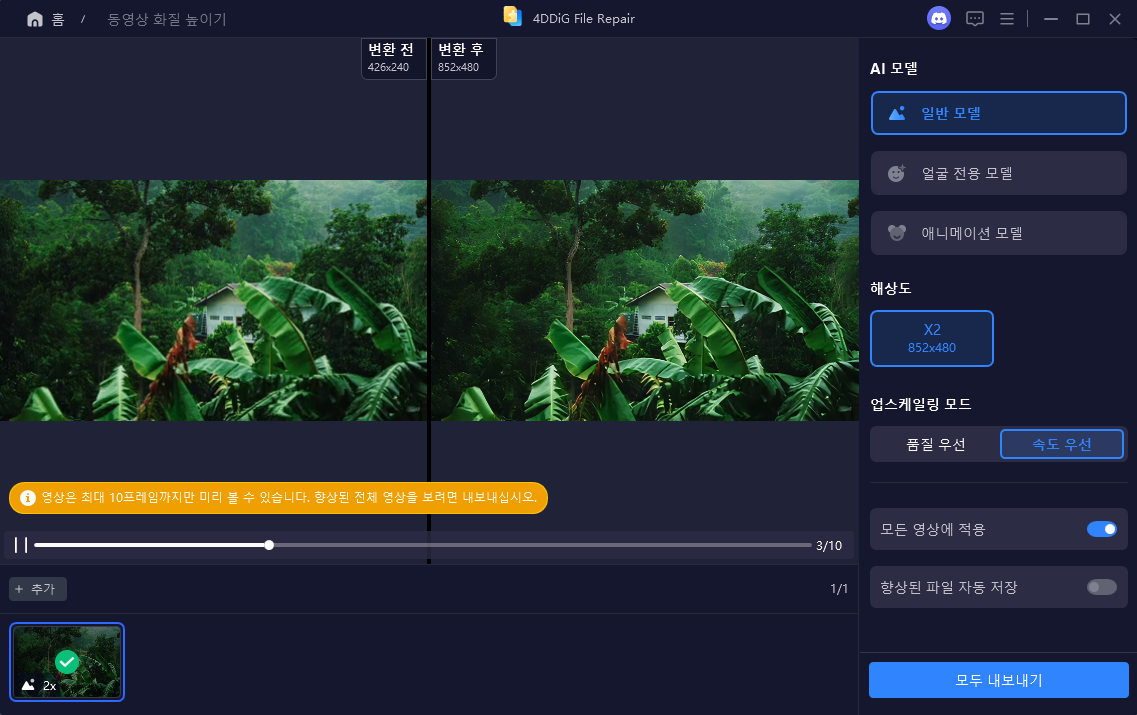The width and height of the screenshot is (1137, 715).
Task: Go to Home via house icon
Action: click(35, 20)
